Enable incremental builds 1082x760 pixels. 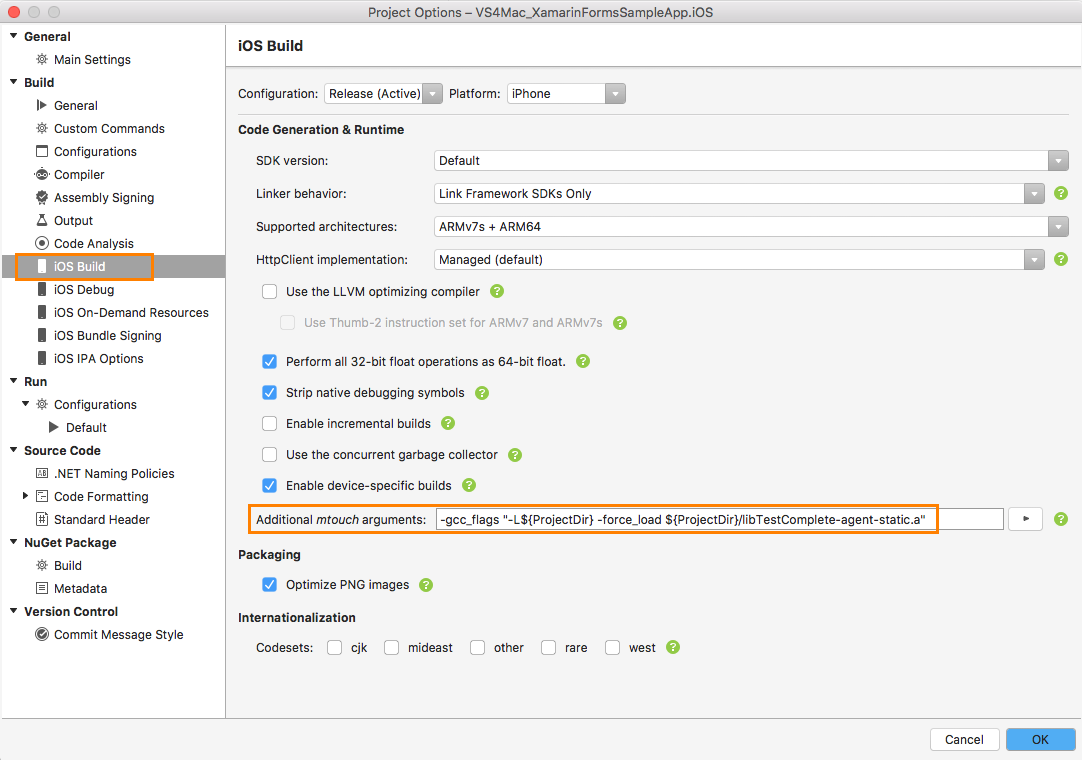click(269, 424)
